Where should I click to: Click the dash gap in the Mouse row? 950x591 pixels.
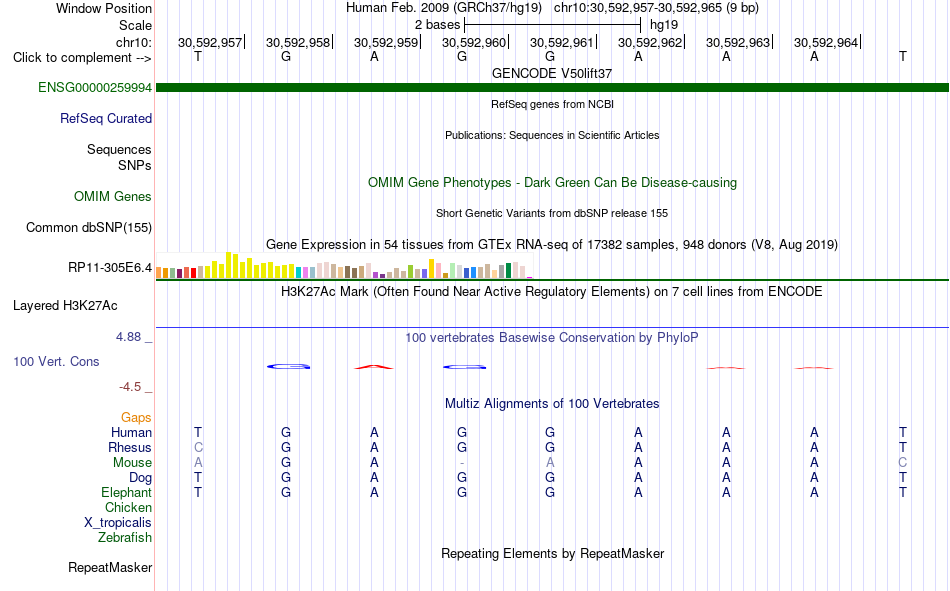tap(462, 463)
